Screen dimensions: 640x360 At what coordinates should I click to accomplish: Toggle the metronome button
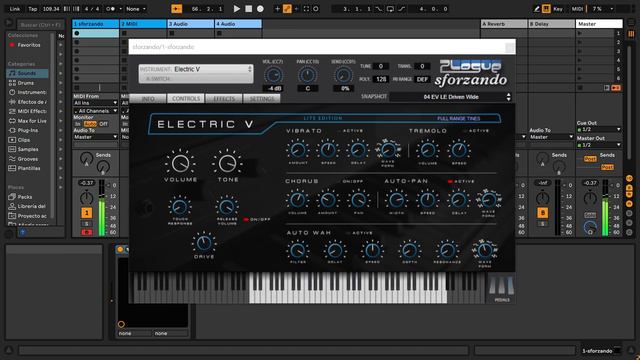click(x=109, y=9)
